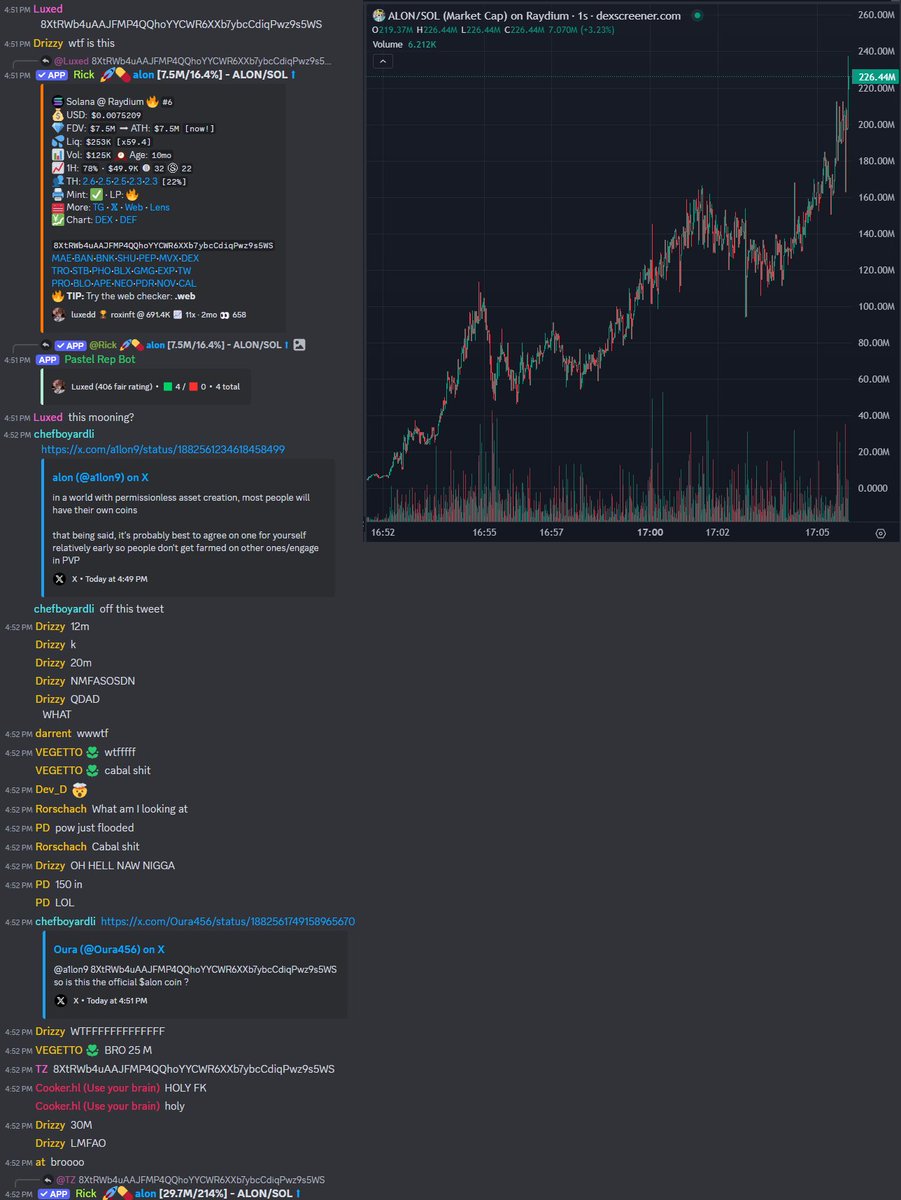The image size is (901, 1200).
Task: Click the TG link in Rick's embed
Action: [99, 207]
